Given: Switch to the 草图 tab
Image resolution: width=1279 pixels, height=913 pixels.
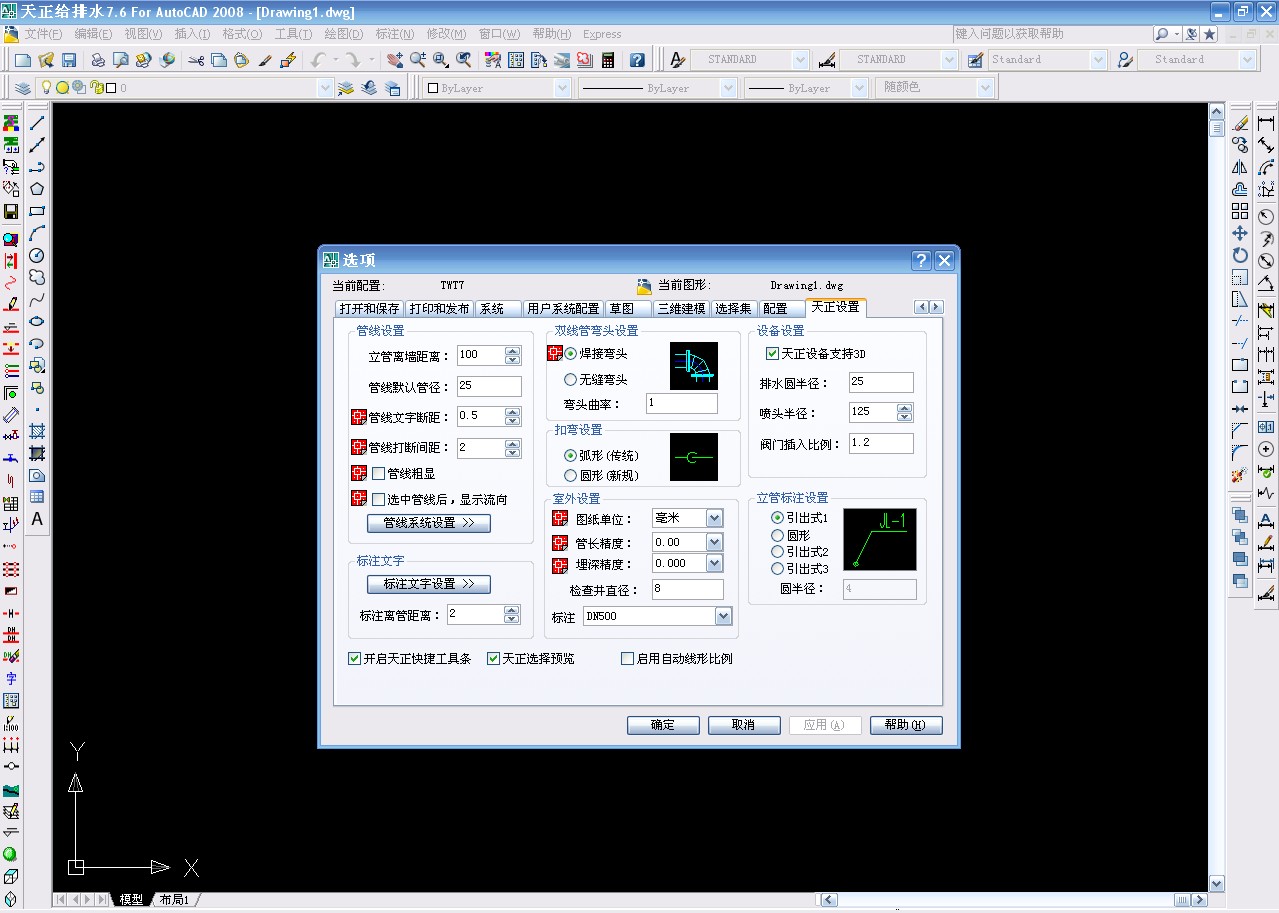Looking at the screenshot, I should click(x=621, y=308).
